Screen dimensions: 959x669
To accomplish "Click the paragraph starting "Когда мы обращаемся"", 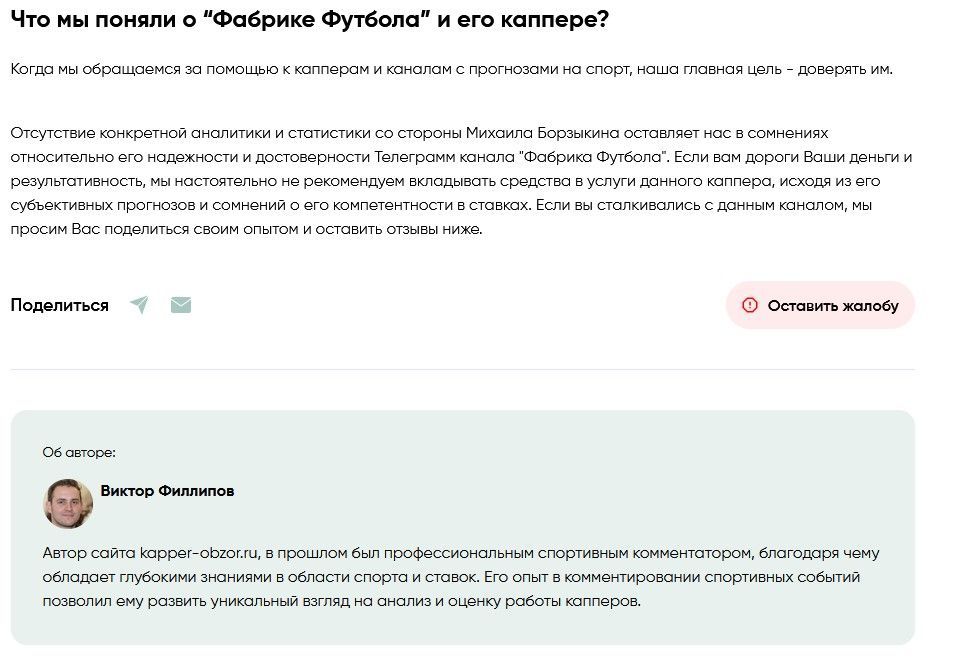I will [x=451, y=69].
